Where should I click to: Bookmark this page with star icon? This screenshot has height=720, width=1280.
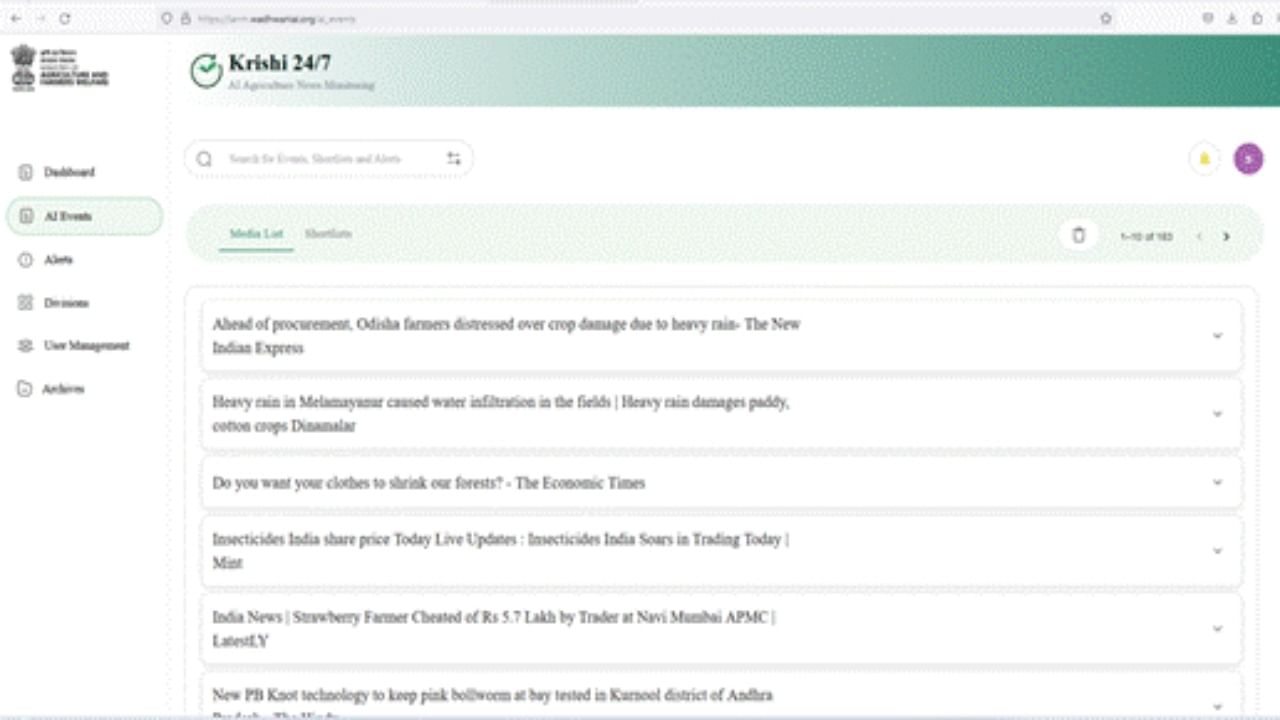click(x=1106, y=18)
